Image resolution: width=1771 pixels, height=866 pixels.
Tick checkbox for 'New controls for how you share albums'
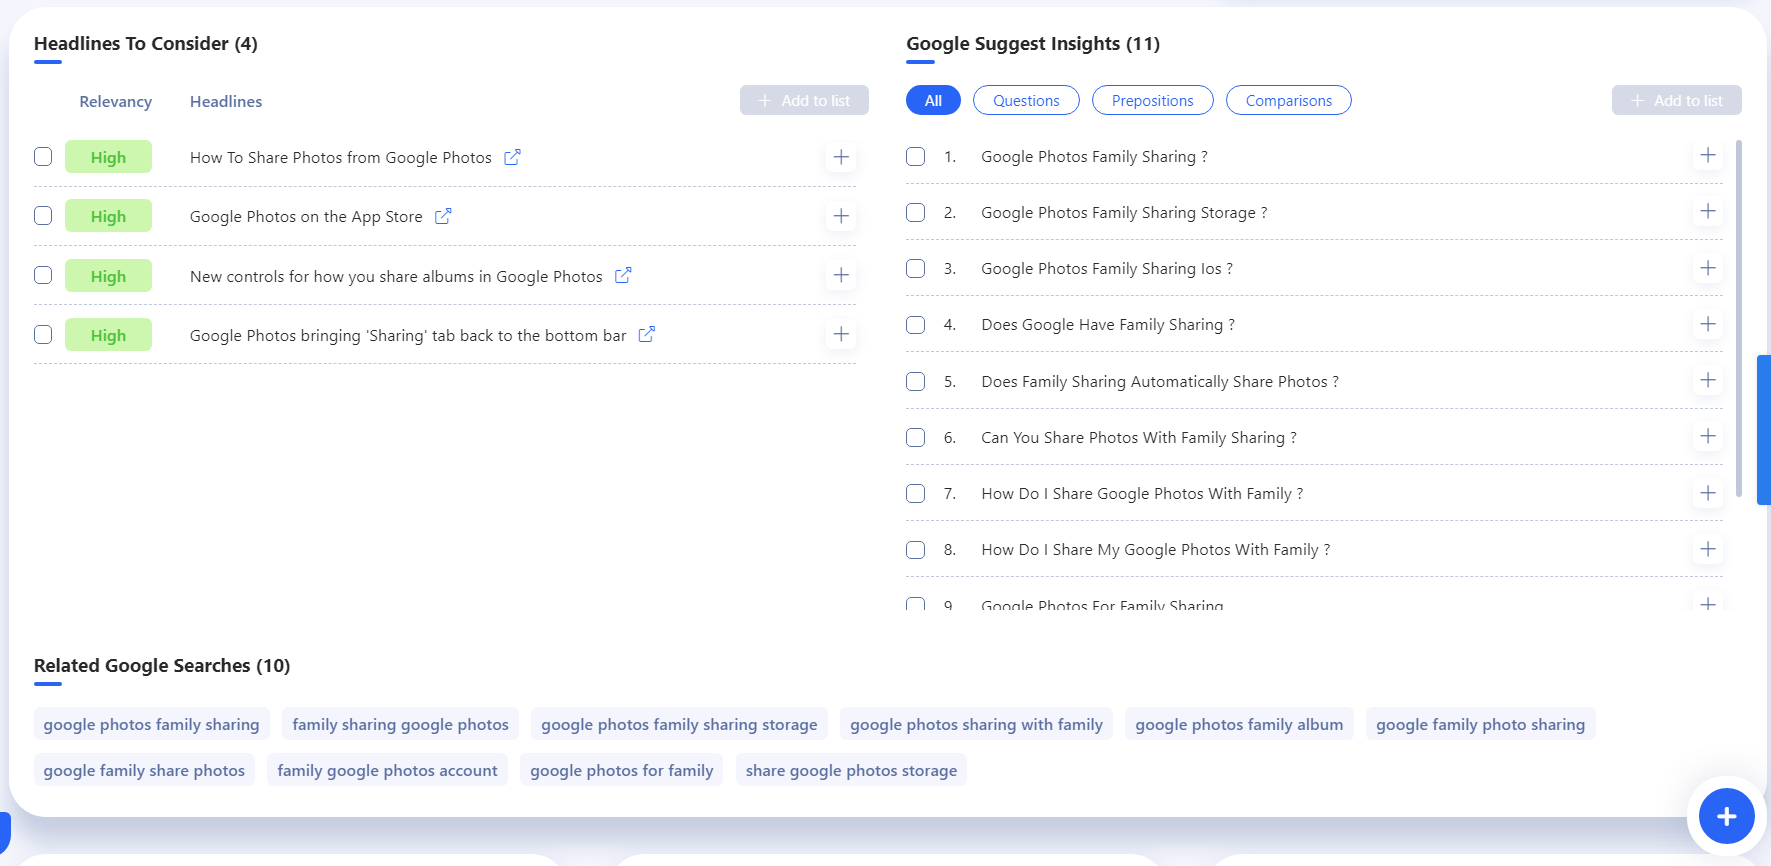[43, 275]
